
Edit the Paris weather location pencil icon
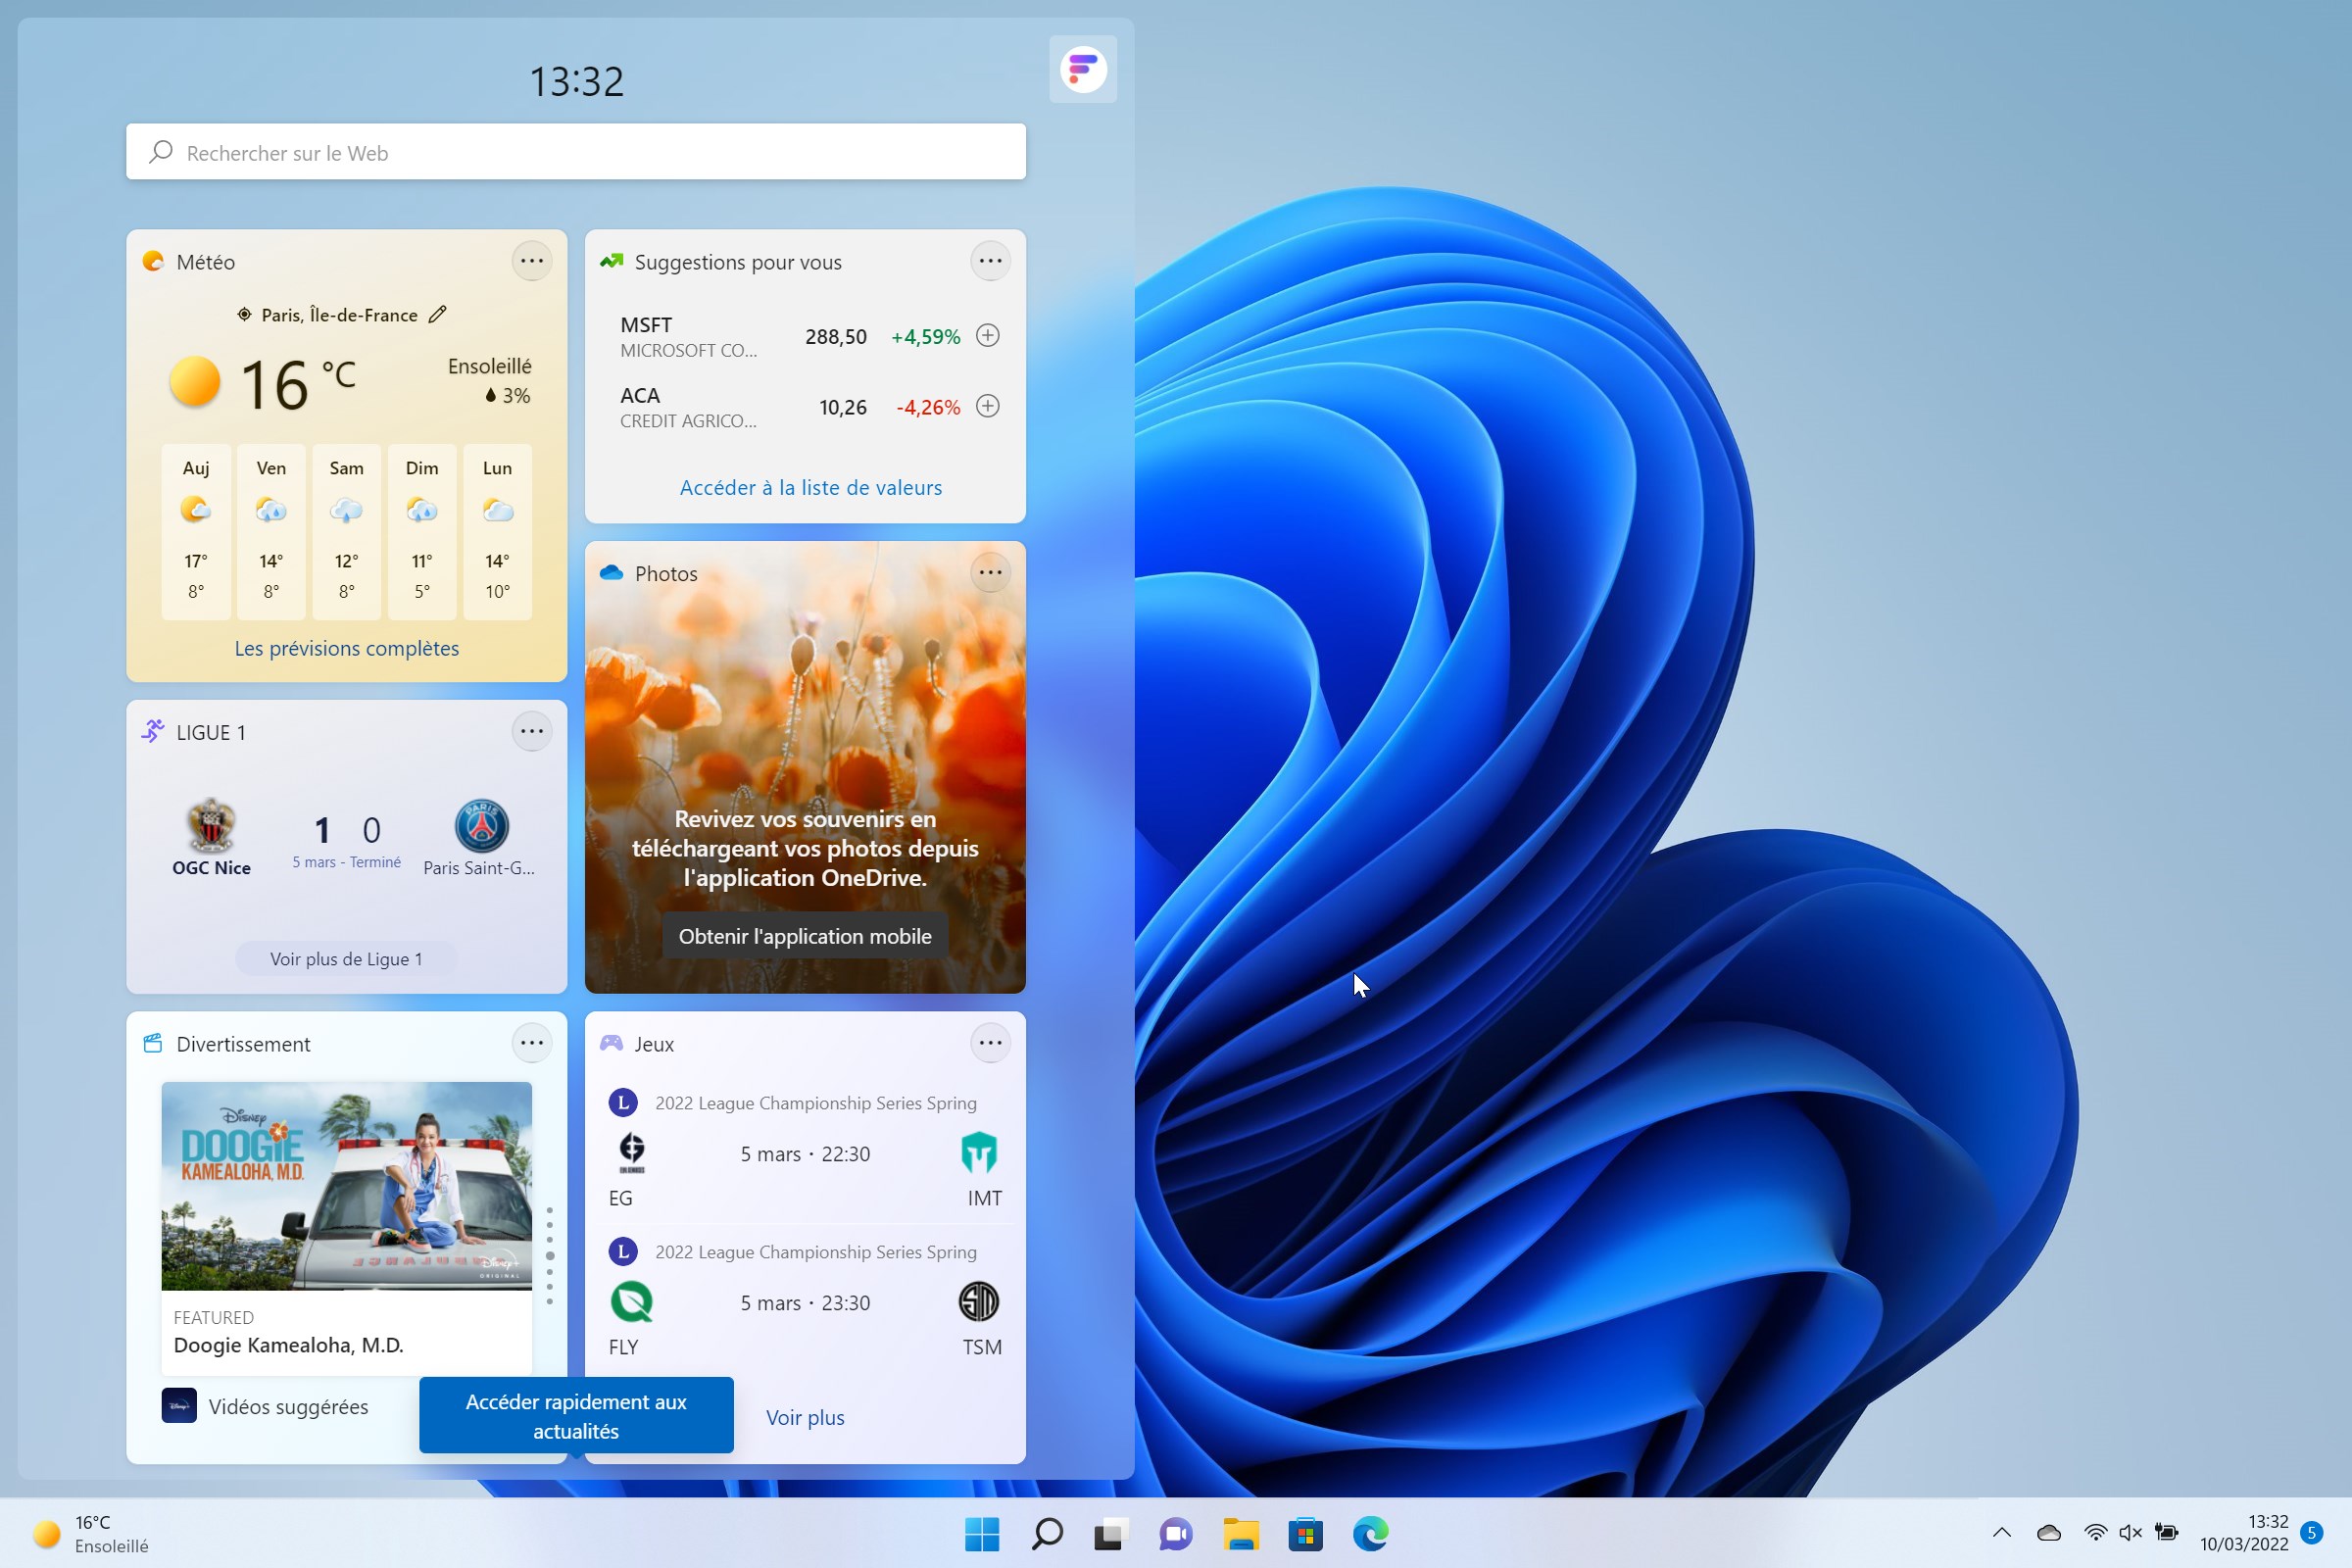[437, 315]
